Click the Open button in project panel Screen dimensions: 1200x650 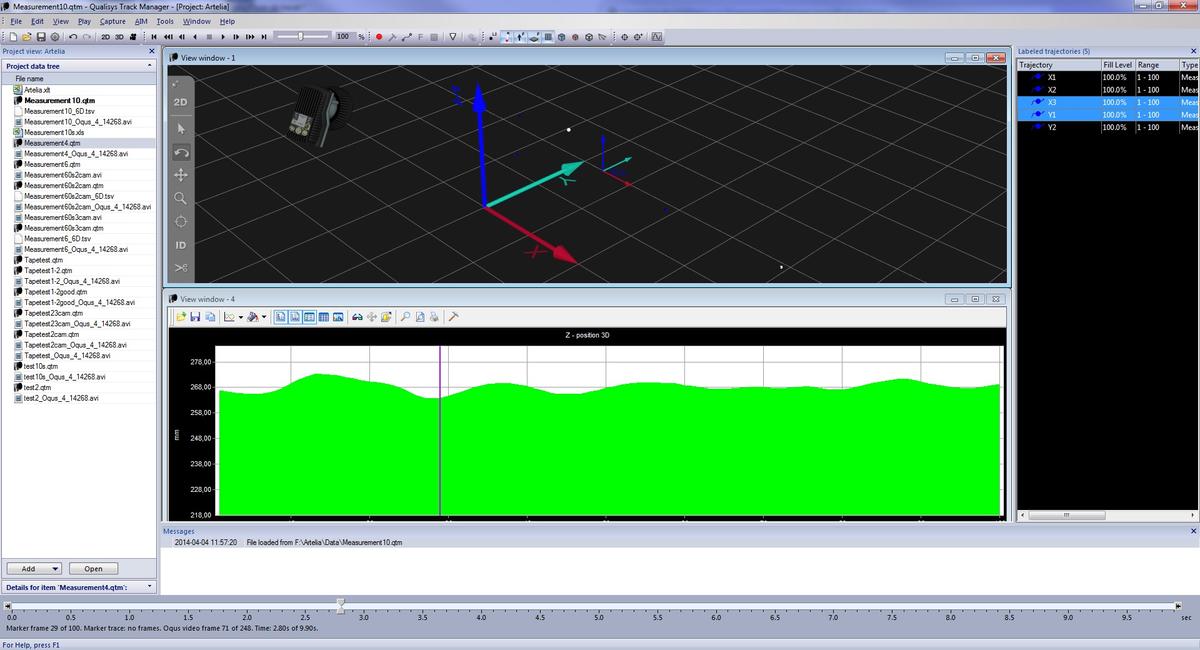click(93, 568)
